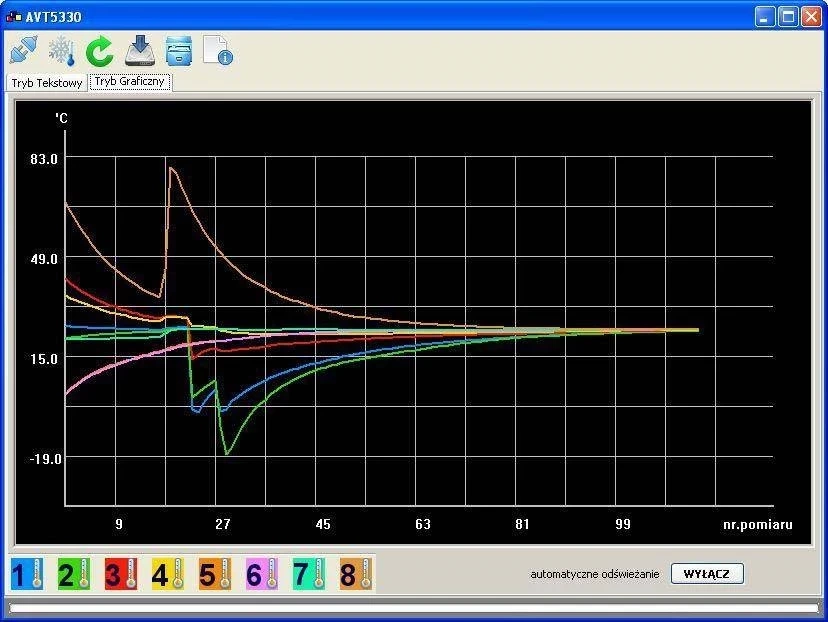The height and width of the screenshot is (622, 828).
Task: Click the download to drive icon
Action: pos(140,50)
